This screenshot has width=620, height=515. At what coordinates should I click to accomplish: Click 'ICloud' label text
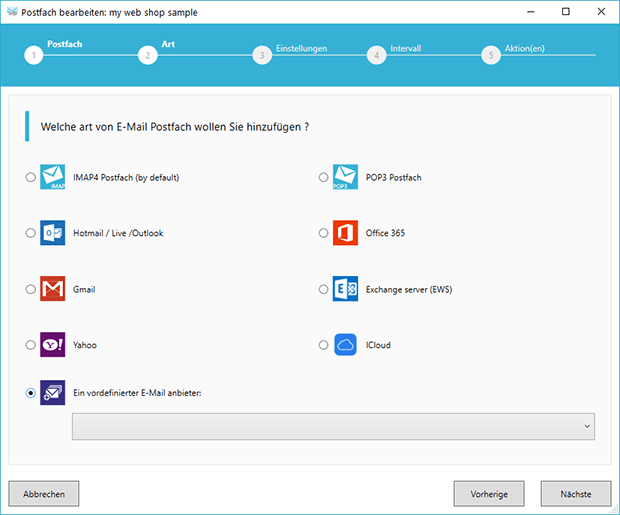(378, 345)
